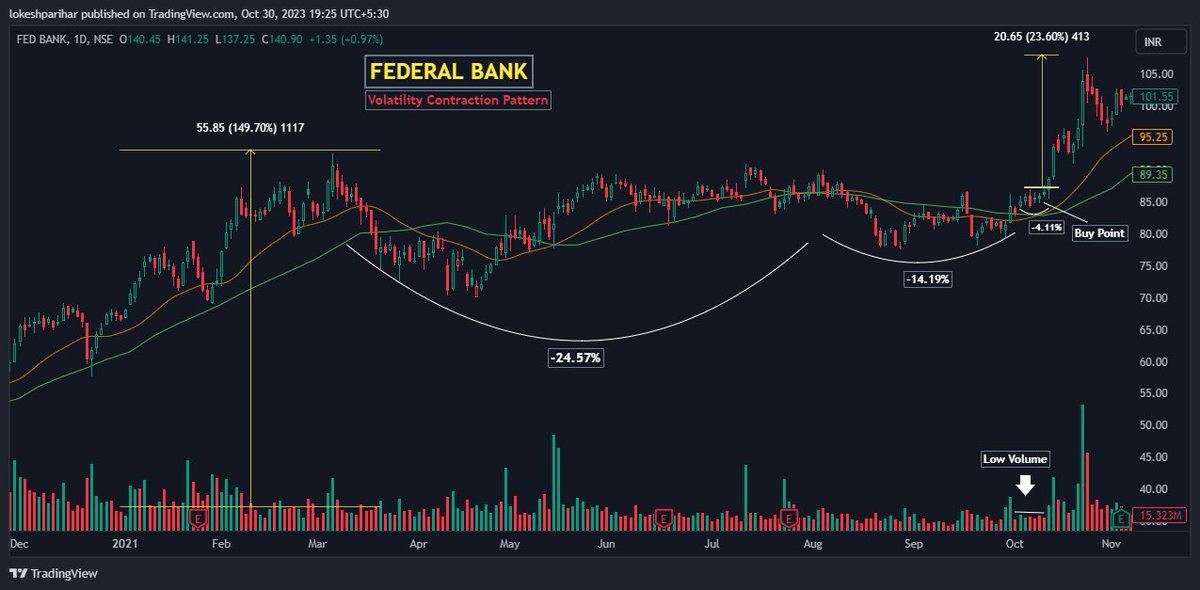The image size is (1200, 590).
Task: Click the 2021 label on time axis
Action: [123, 544]
